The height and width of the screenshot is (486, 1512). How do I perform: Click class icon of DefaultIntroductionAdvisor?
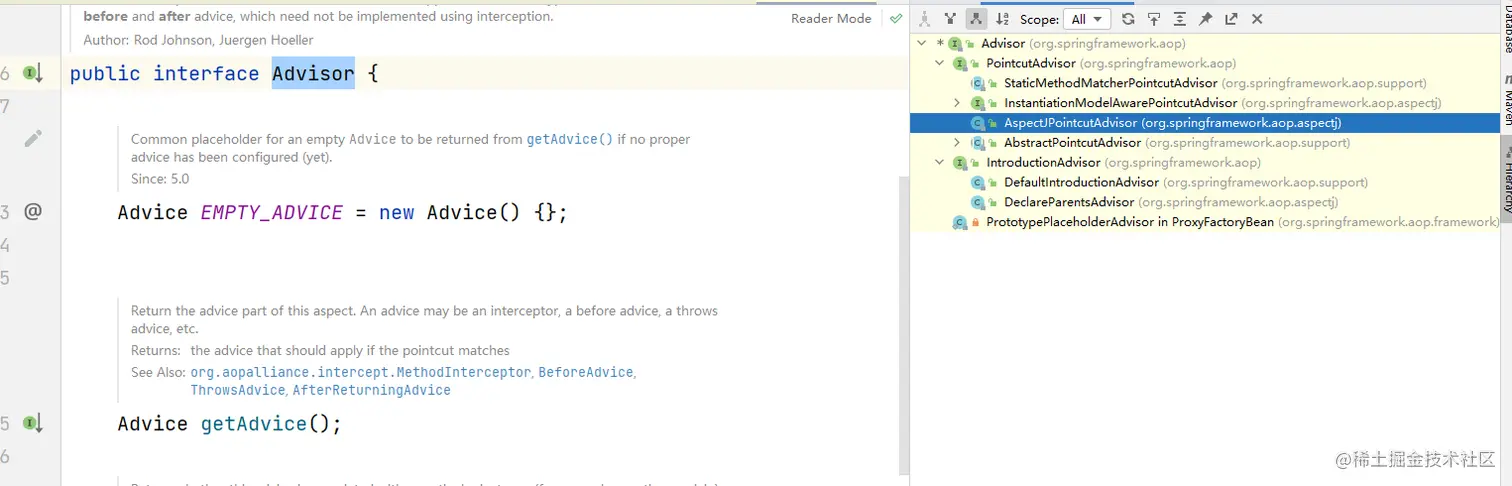[x=978, y=182]
